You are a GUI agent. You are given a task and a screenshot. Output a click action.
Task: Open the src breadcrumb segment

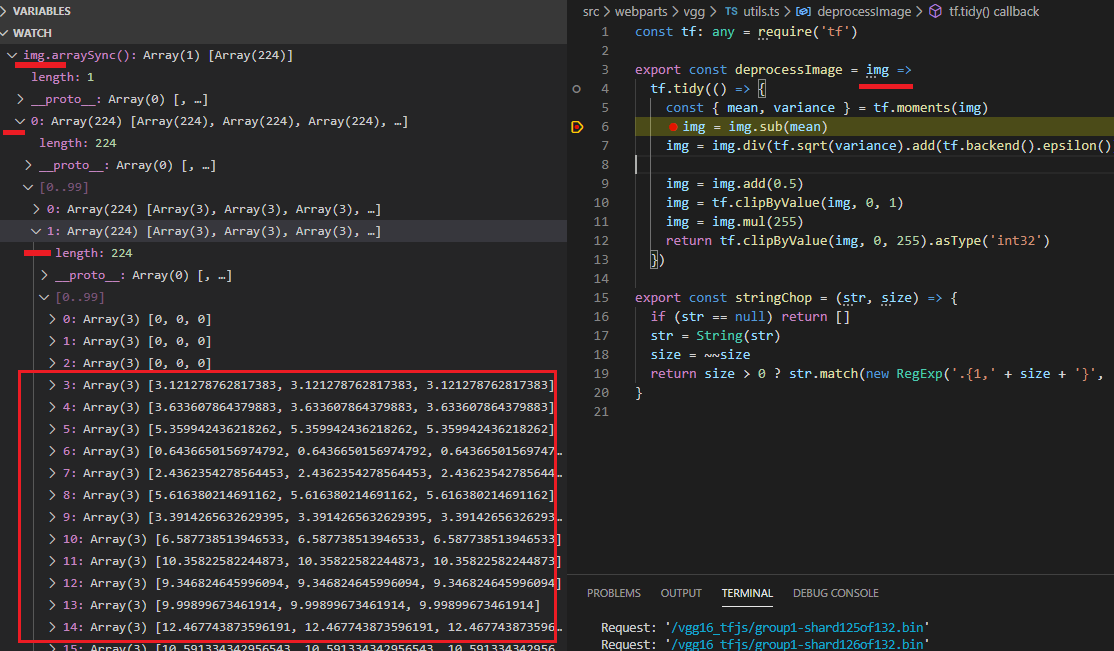pos(591,11)
